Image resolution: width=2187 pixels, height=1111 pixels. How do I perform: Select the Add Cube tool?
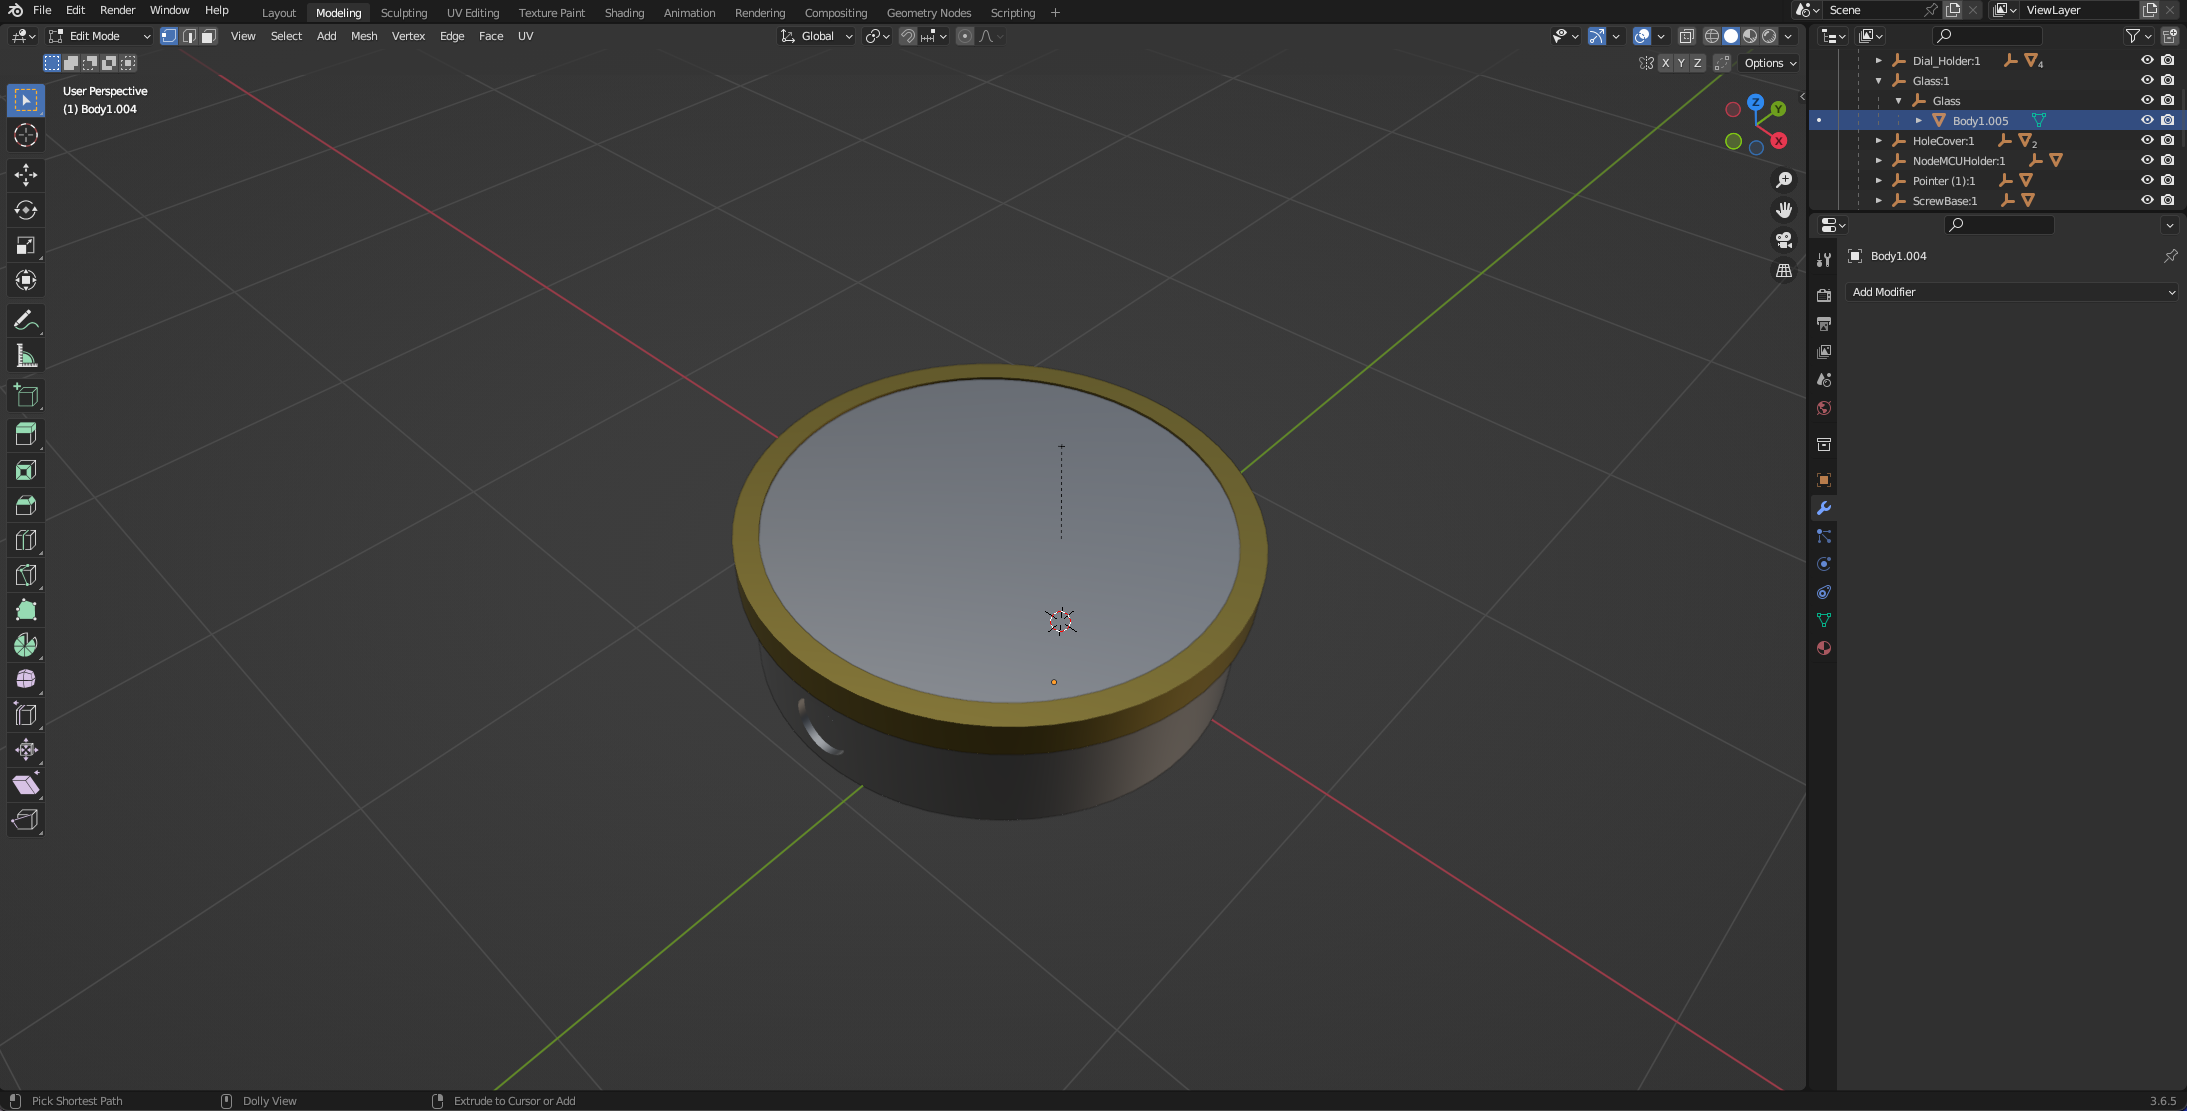tap(26, 396)
